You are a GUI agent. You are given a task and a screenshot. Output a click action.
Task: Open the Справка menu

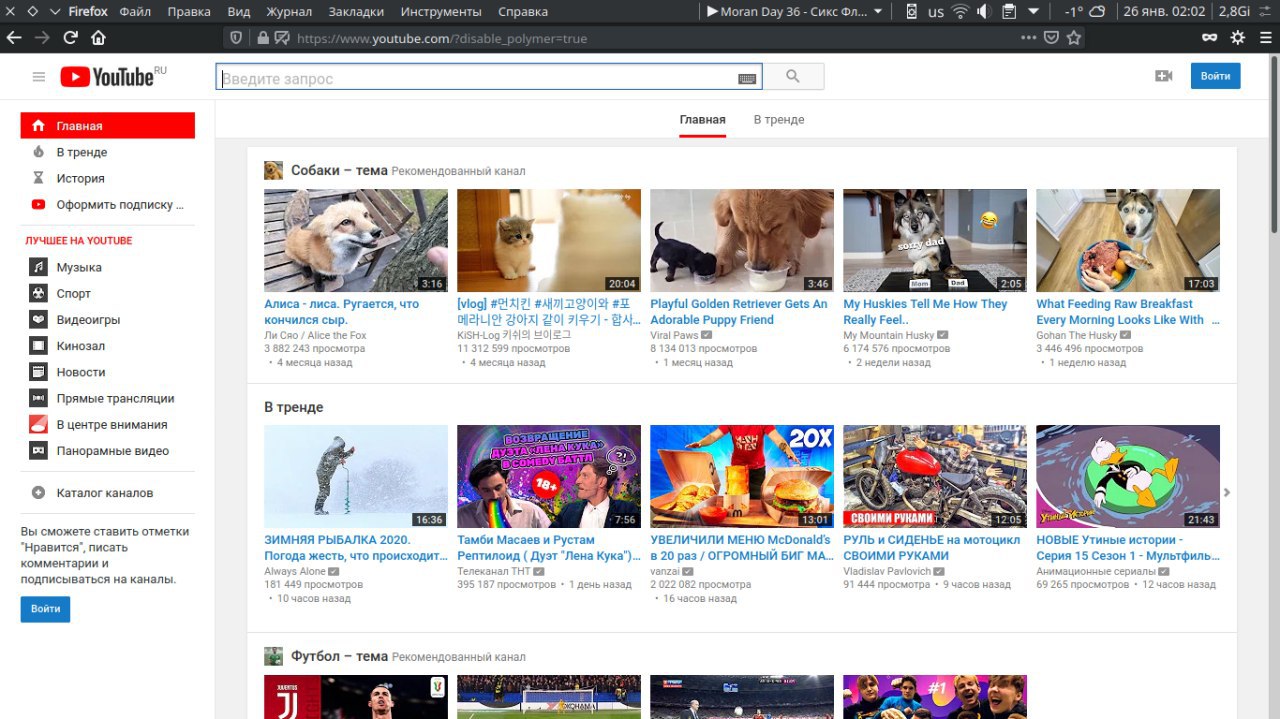pos(522,12)
